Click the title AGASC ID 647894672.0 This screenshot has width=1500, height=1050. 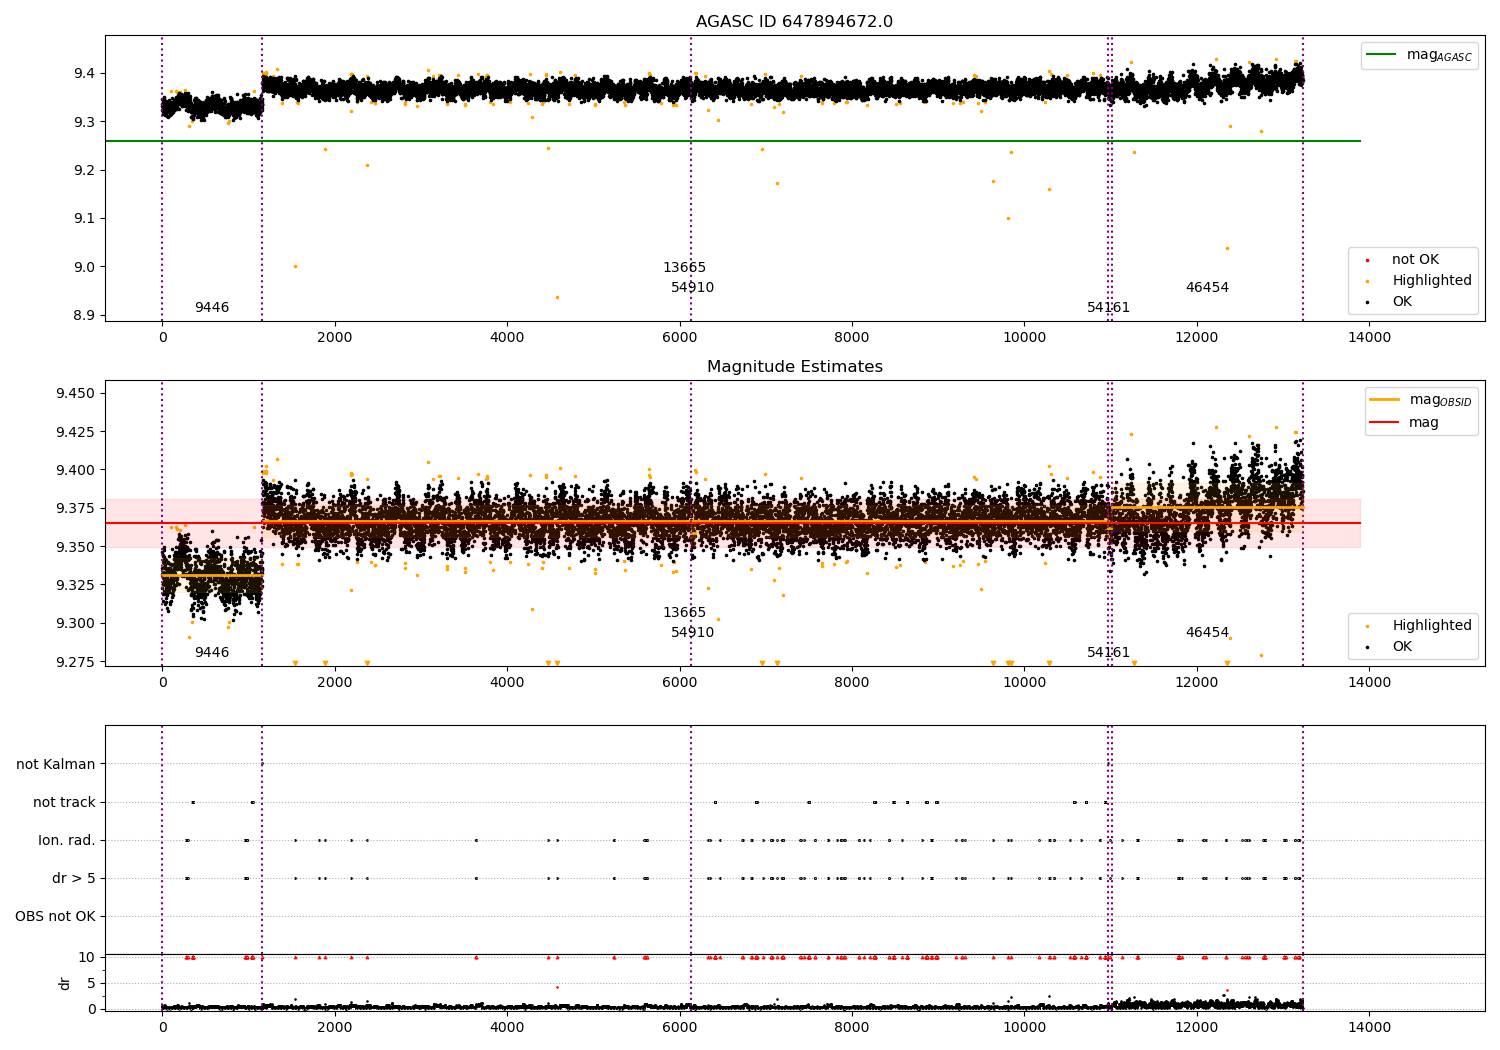coord(795,22)
